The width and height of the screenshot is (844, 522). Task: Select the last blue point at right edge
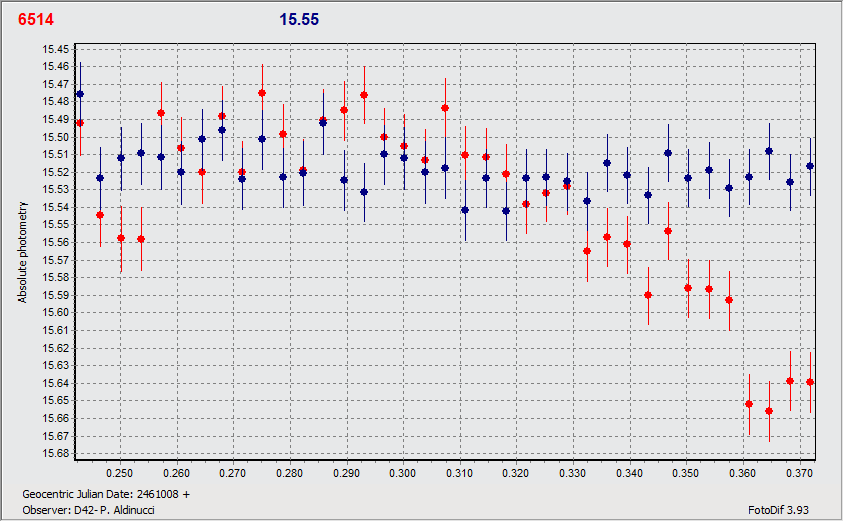810,166
